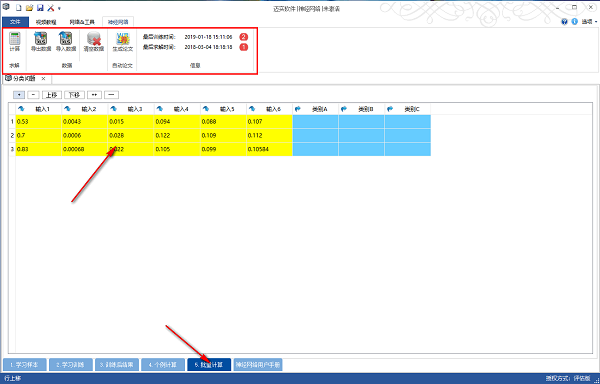
Task: Click the 导入数据 import data icon
Action: pyautogui.click(x=65, y=38)
